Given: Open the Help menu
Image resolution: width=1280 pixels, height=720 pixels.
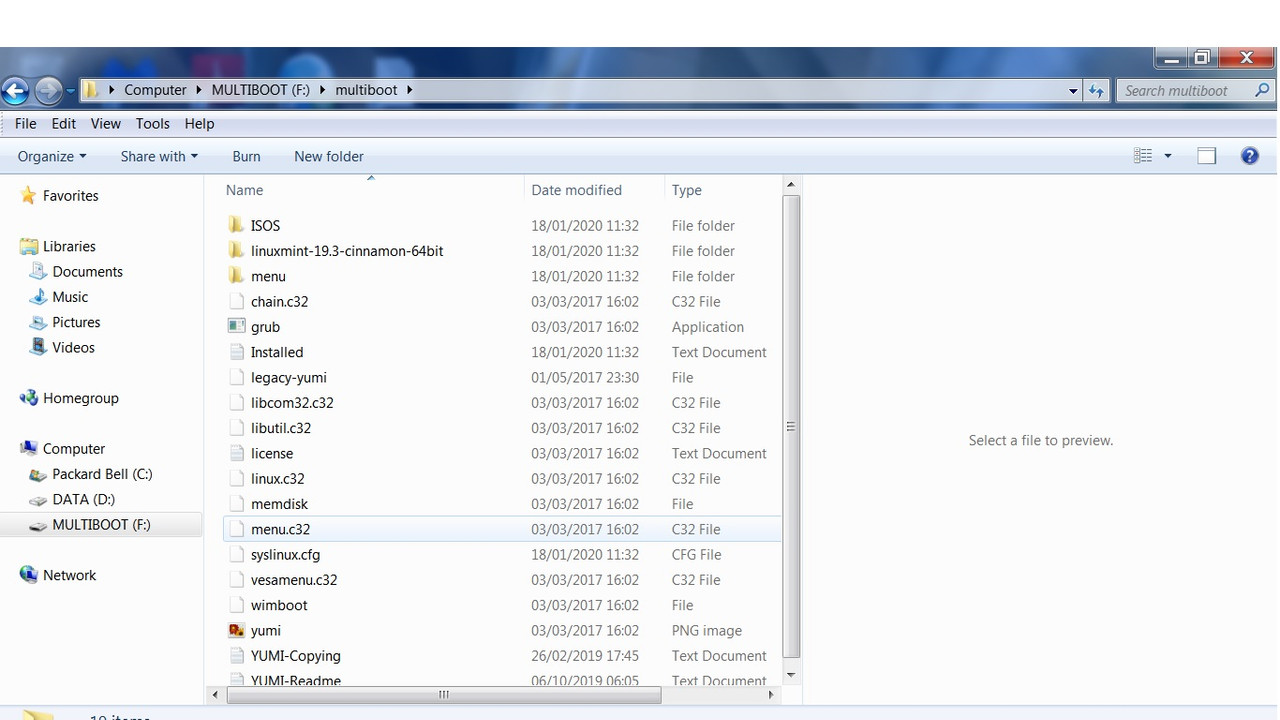Looking at the screenshot, I should click(x=199, y=123).
